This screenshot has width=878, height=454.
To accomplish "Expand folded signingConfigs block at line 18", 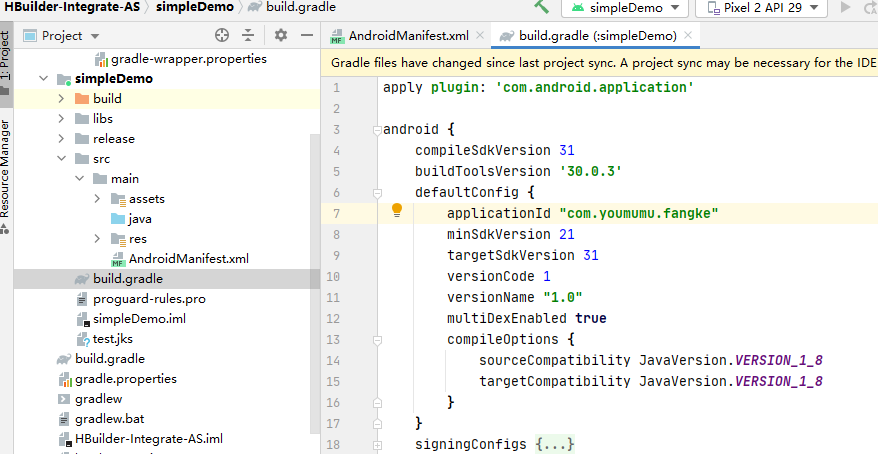I will click(377, 445).
